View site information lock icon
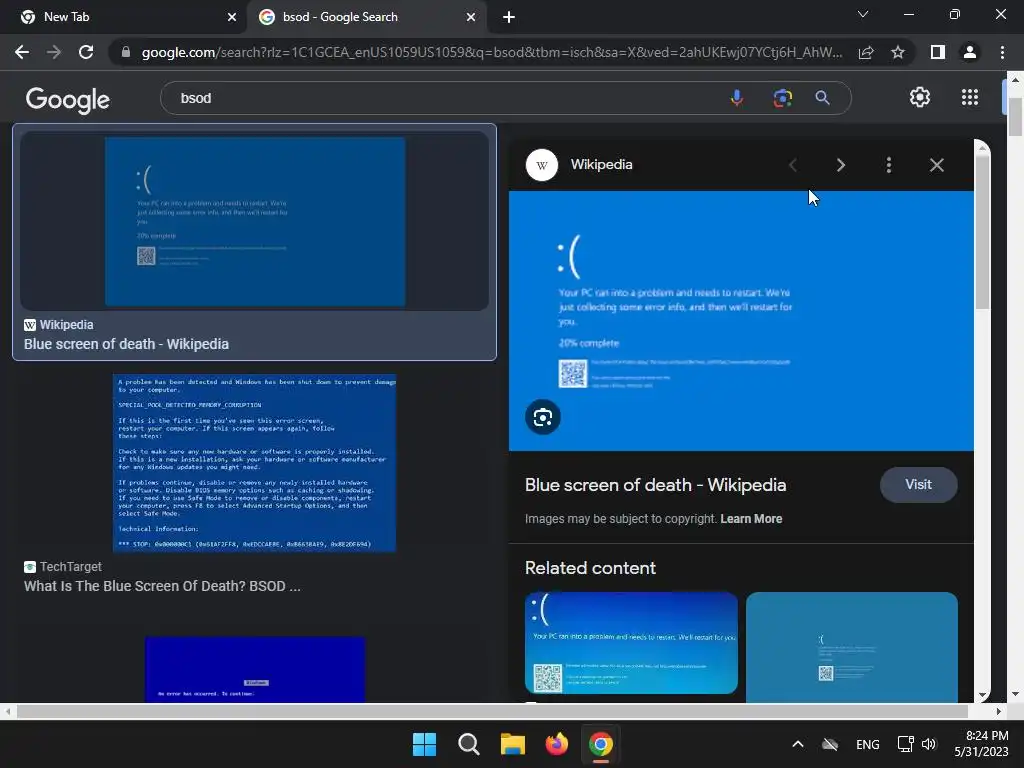This screenshot has height=768, width=1024. [125, 52]
